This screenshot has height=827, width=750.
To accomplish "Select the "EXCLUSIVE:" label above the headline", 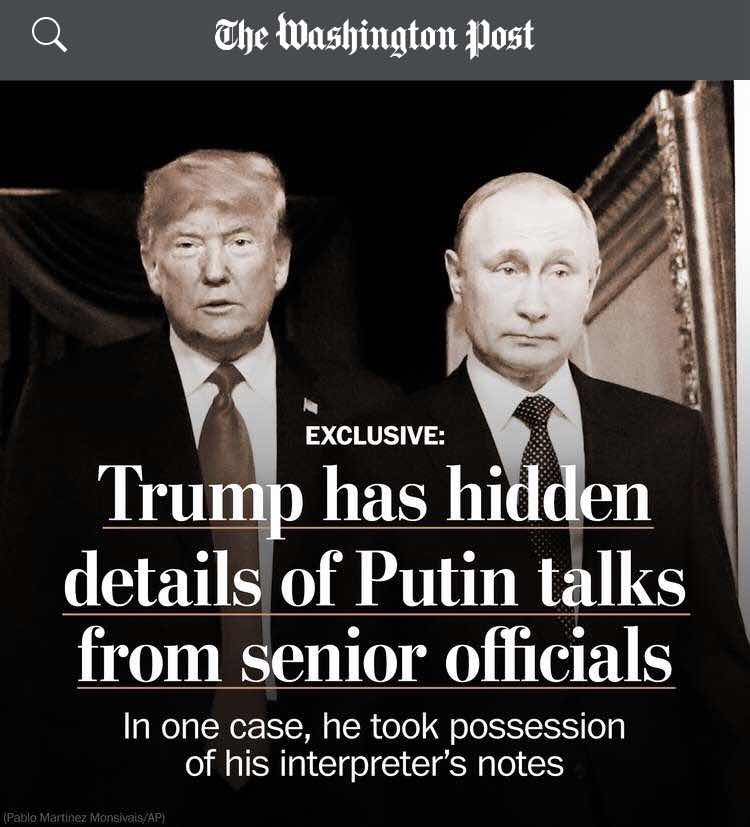I will point(375,436).
